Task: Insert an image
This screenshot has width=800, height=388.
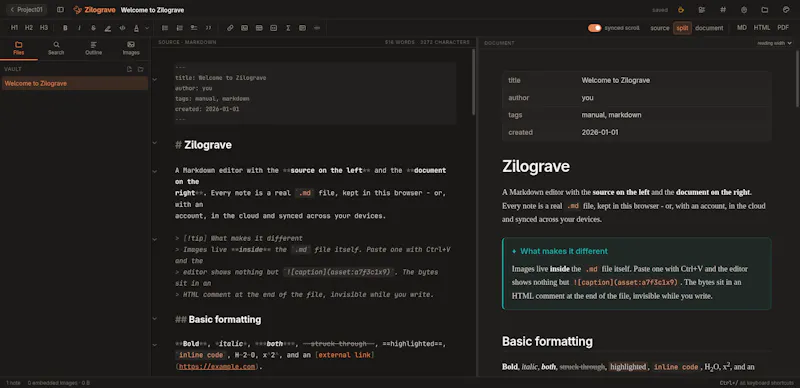Action: tap(244, 28)
